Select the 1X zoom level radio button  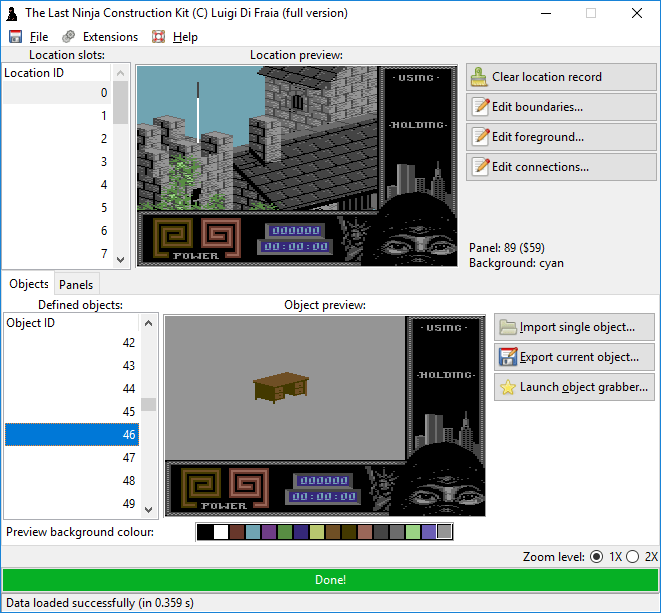[597, 557]
